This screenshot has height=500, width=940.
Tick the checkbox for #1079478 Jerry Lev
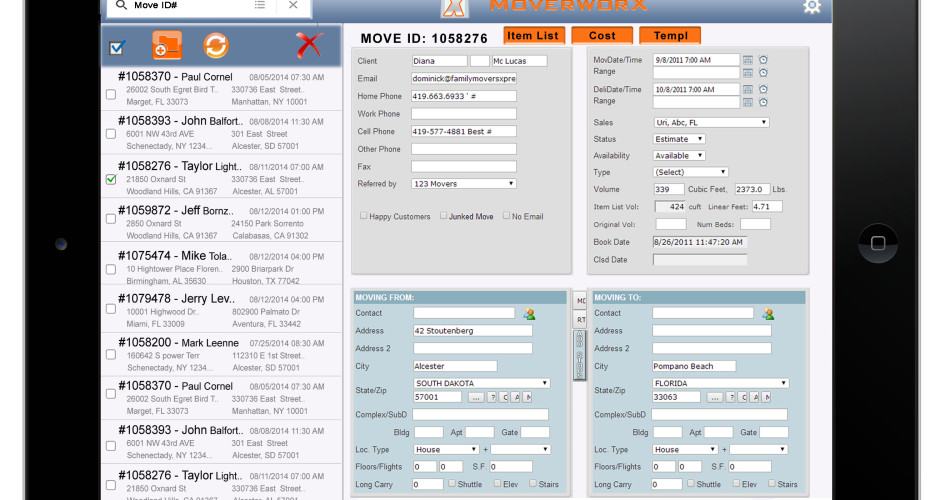pyautogui.click(x=111, y=309)
